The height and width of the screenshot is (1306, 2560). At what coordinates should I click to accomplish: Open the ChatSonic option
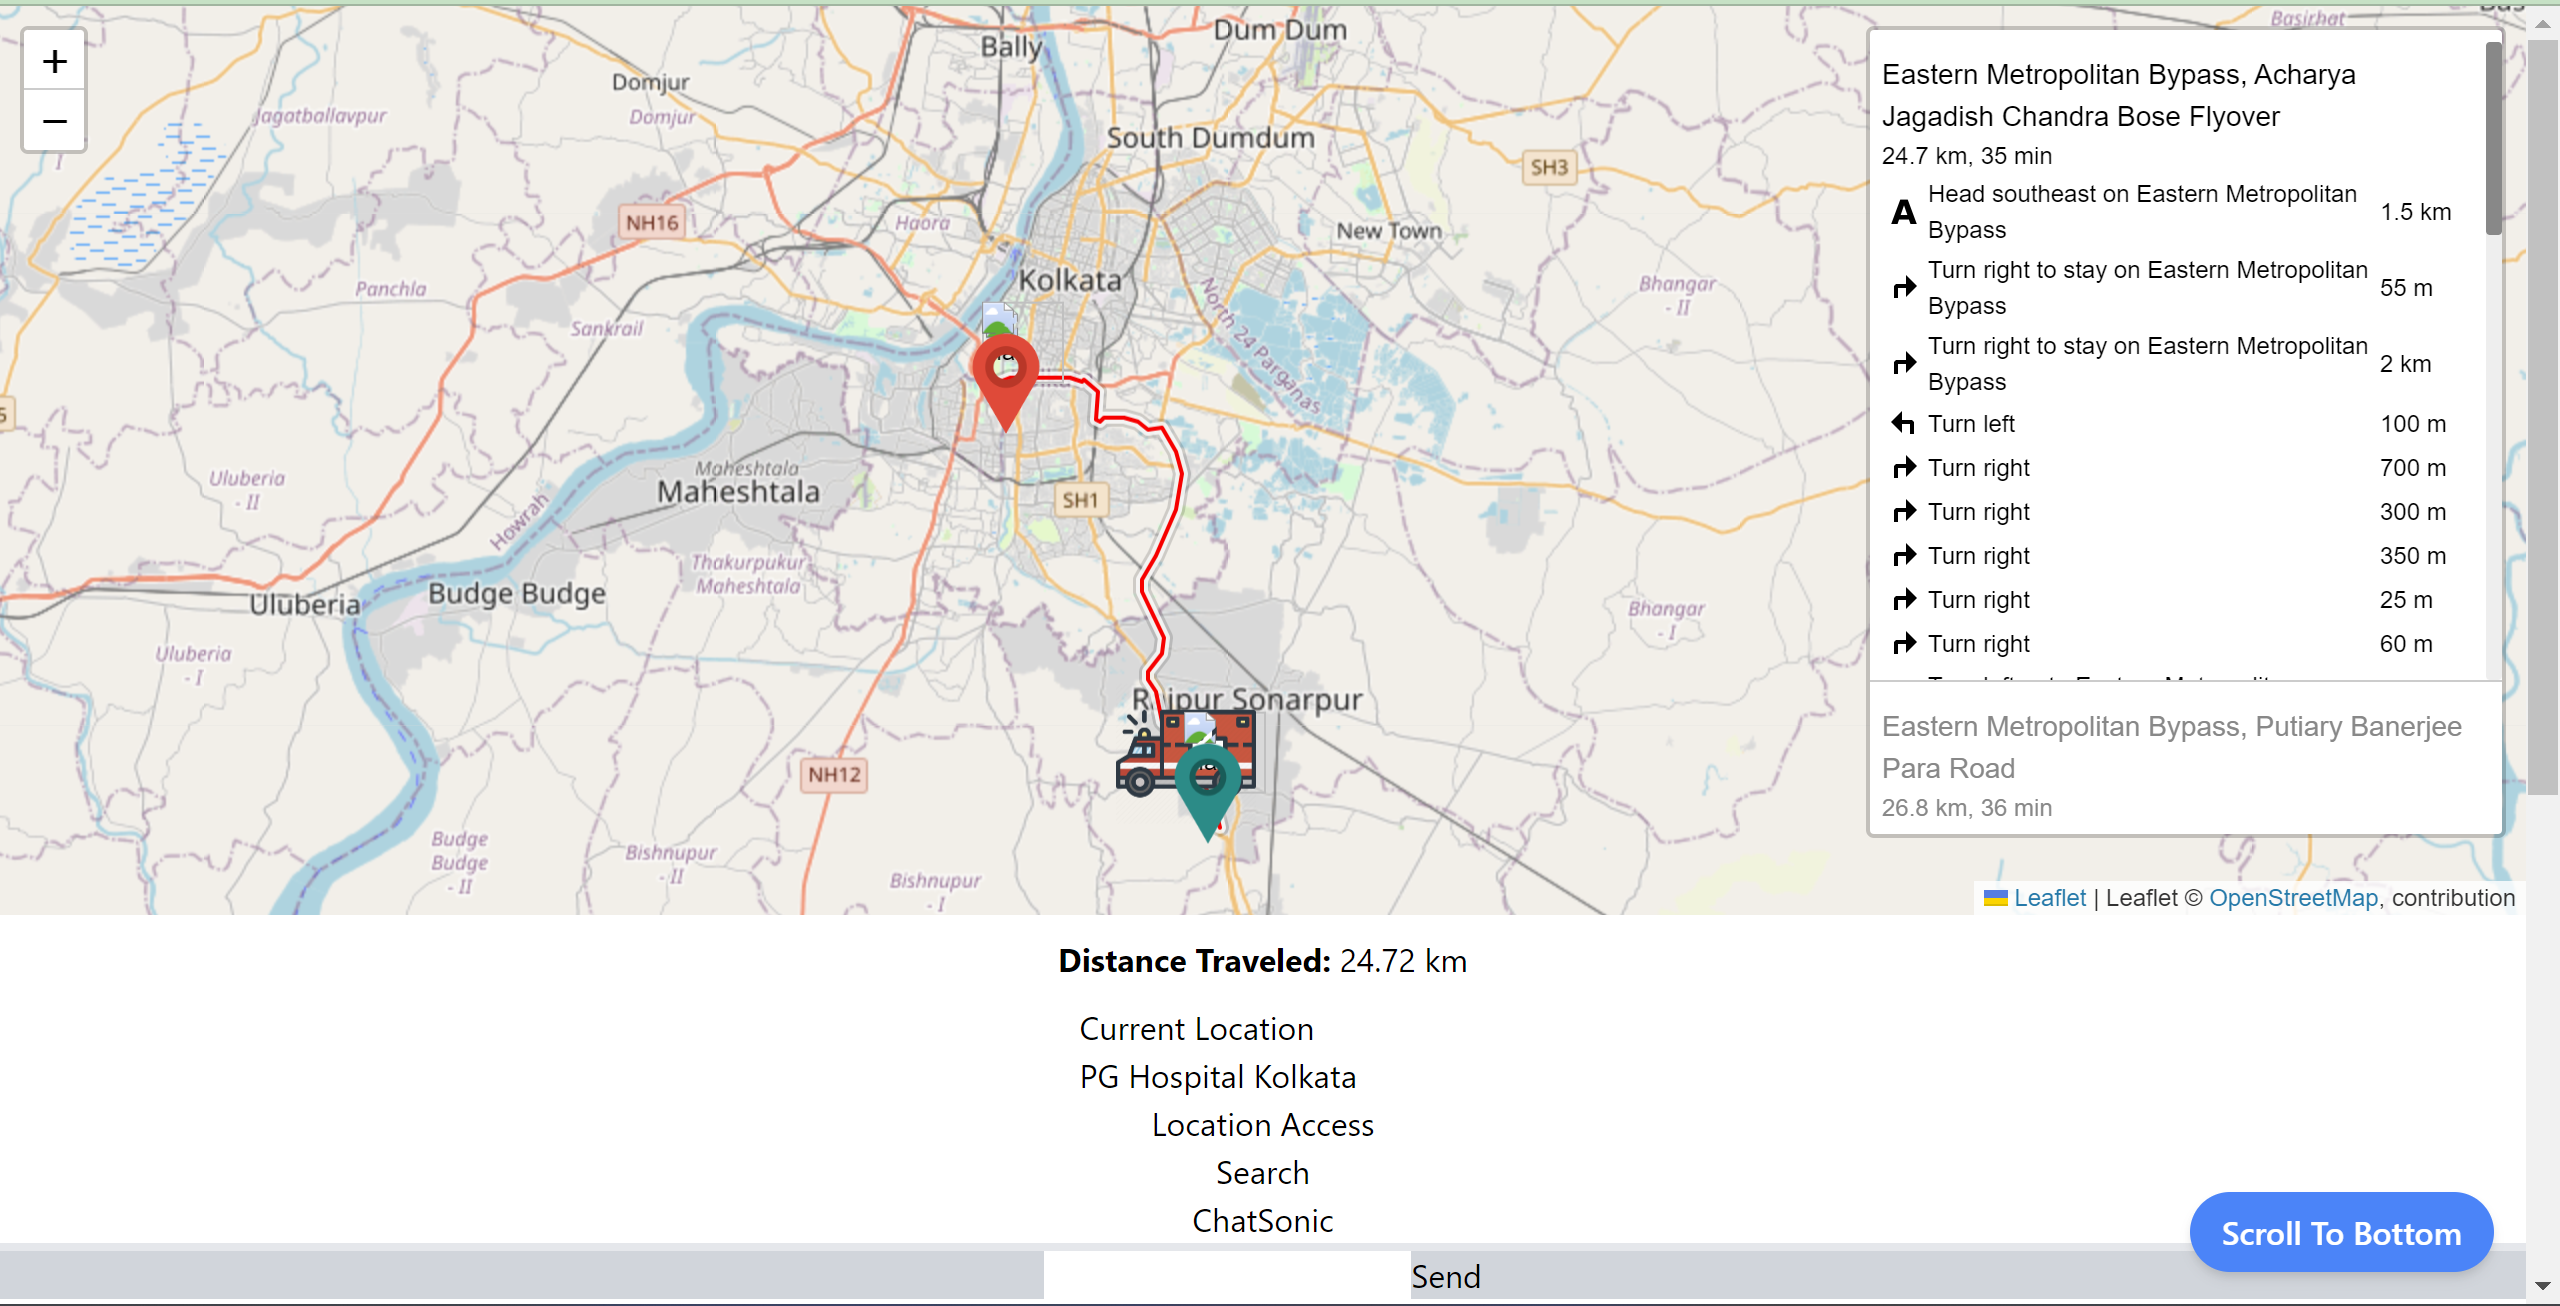[1262, 1221]
